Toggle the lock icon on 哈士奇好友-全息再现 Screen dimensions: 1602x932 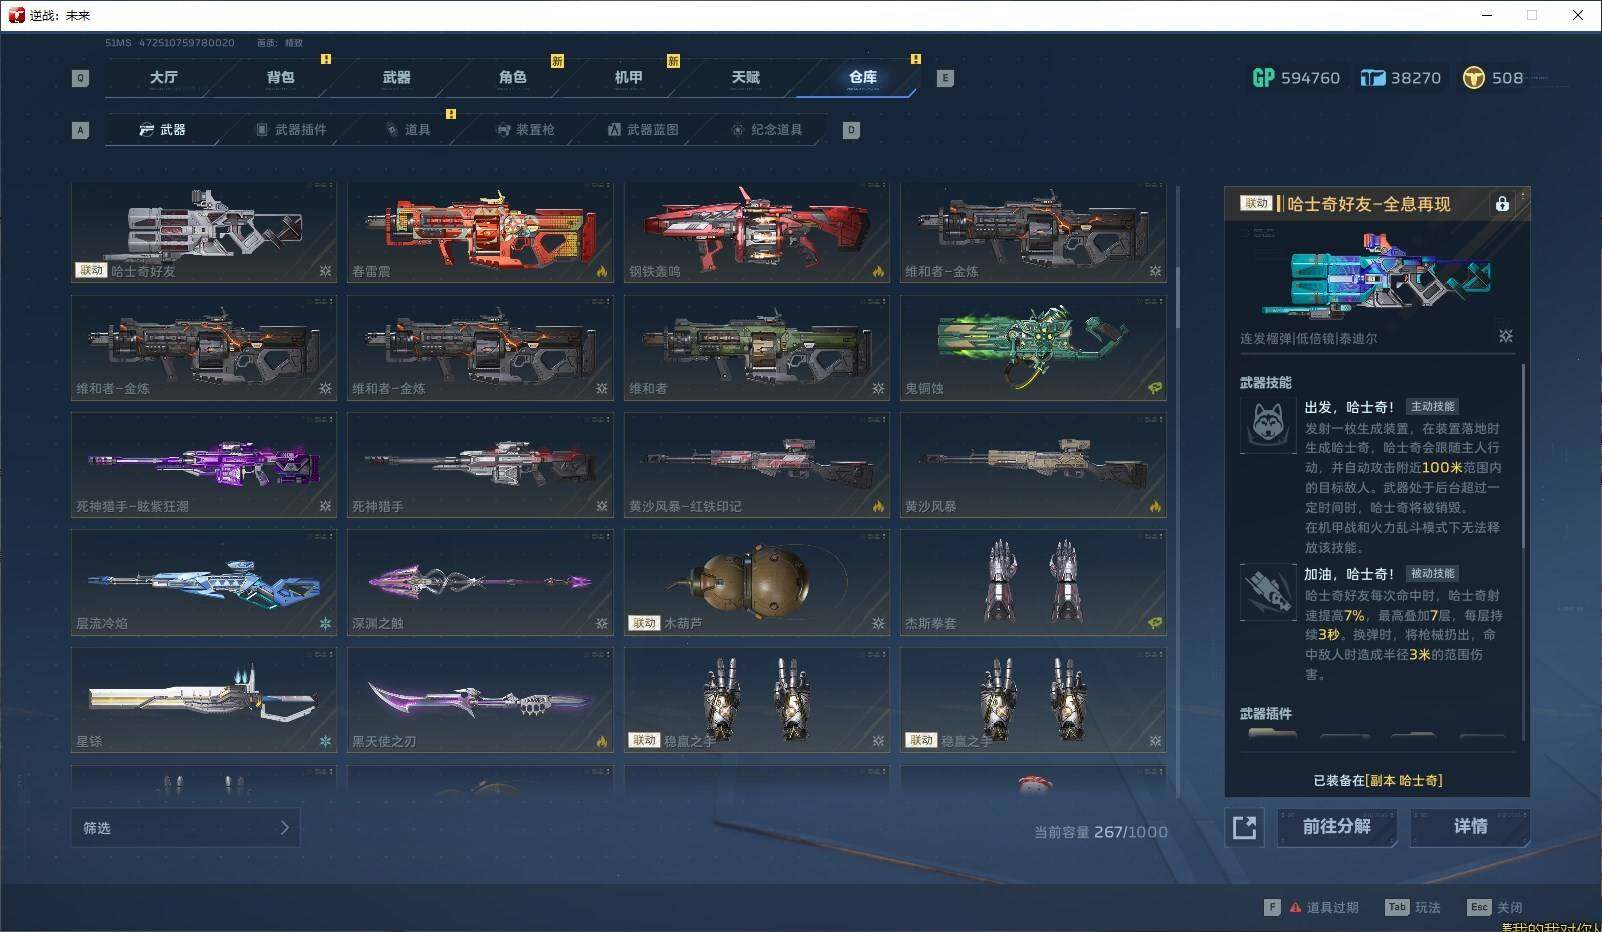point(1502,204)
